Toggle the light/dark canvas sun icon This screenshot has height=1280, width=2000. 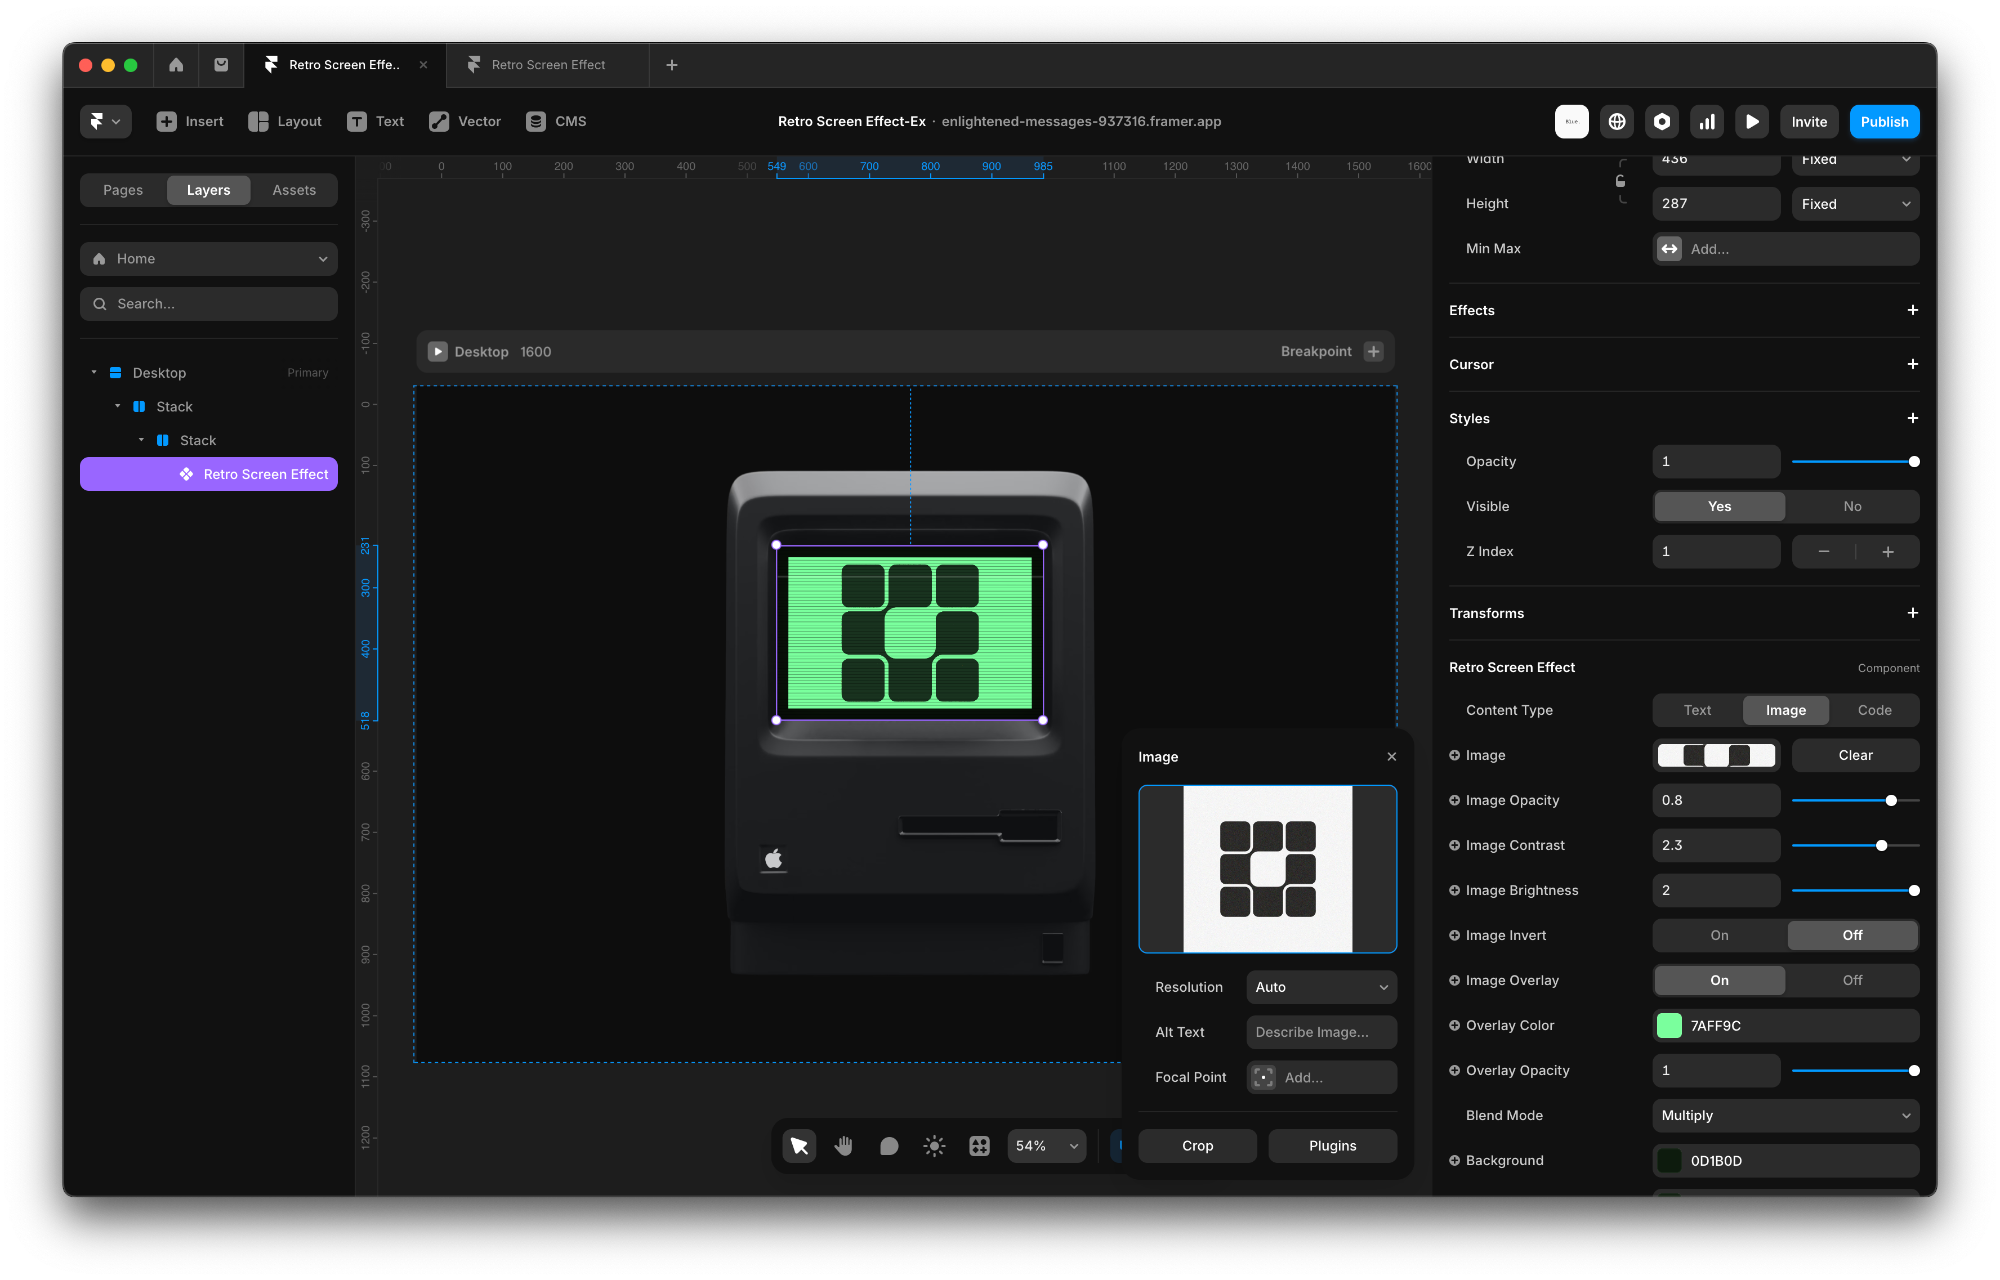tap(934, 1146)
